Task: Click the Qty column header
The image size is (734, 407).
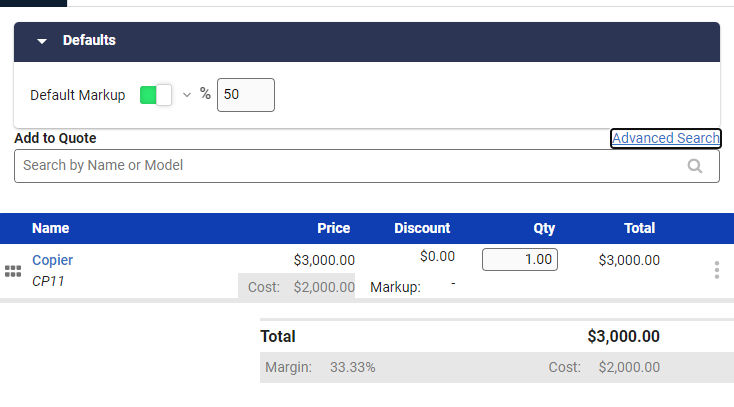Action: [x=544, y=228]
